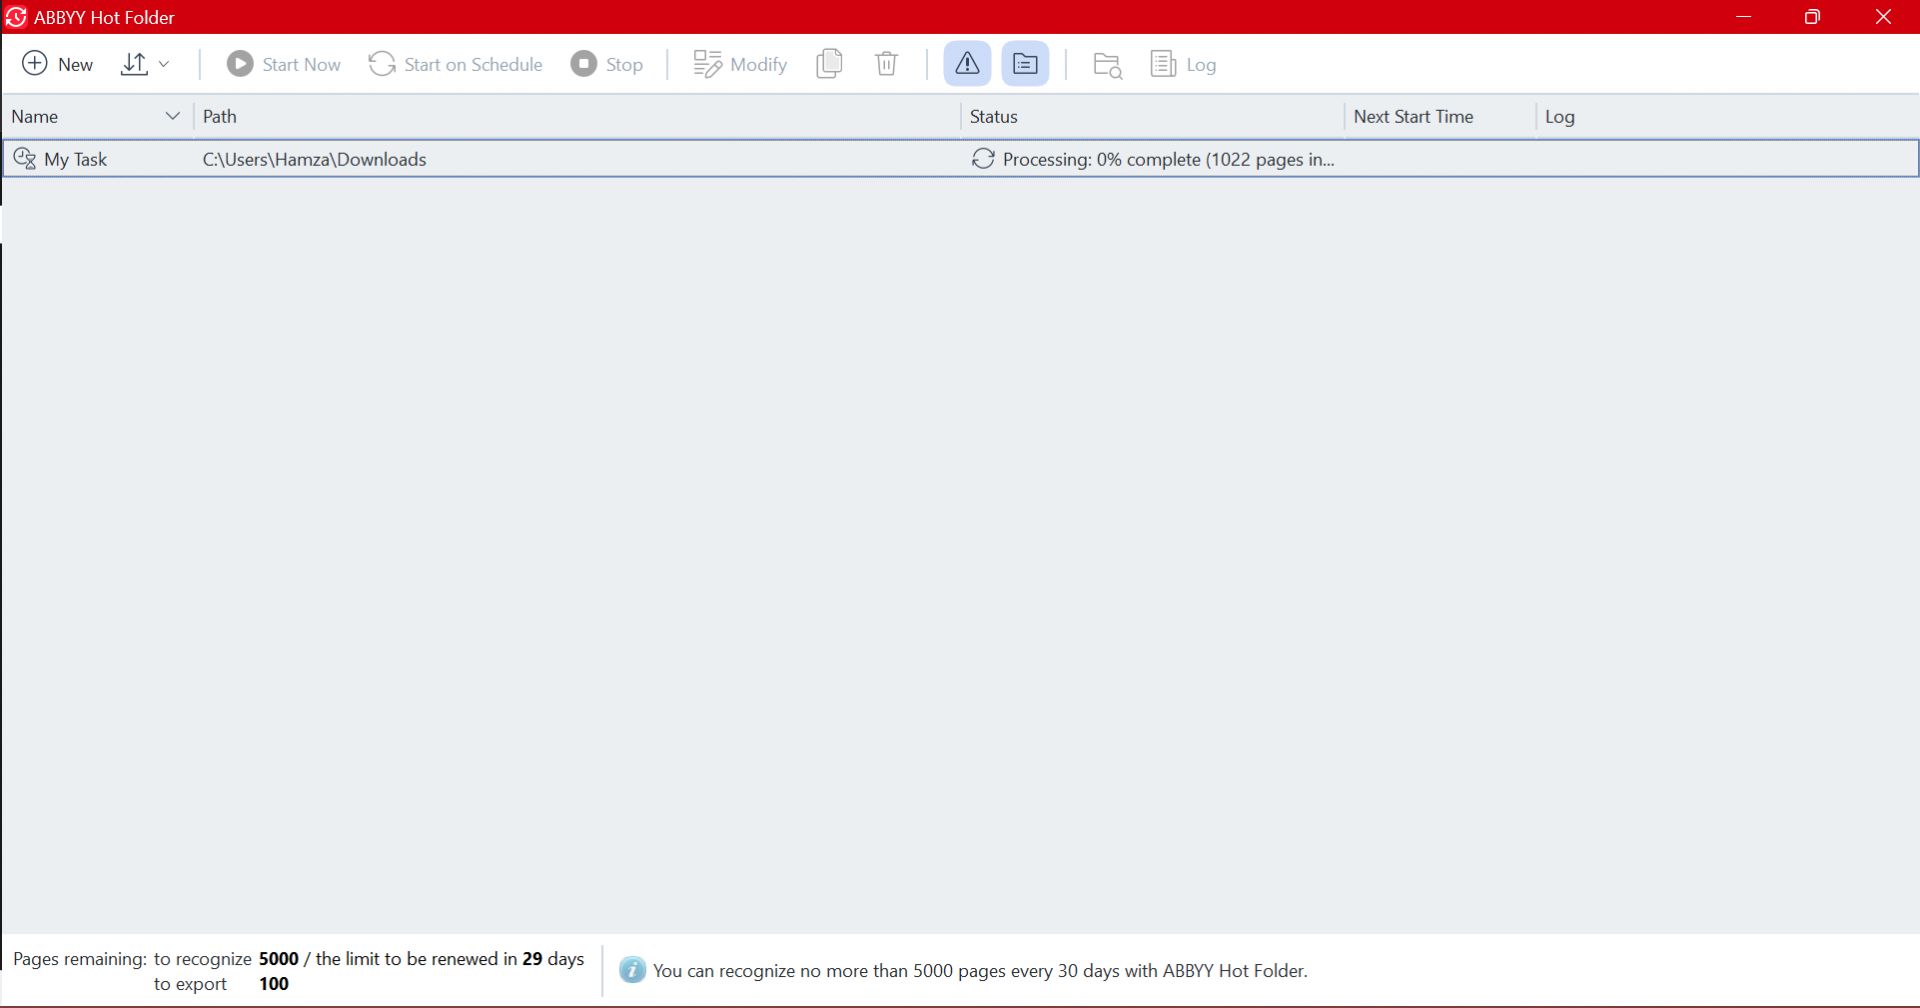The image size is (1920, 1008).
Task: Click the 5000 pages to recognize value
Action: click(x=279, y=958)
